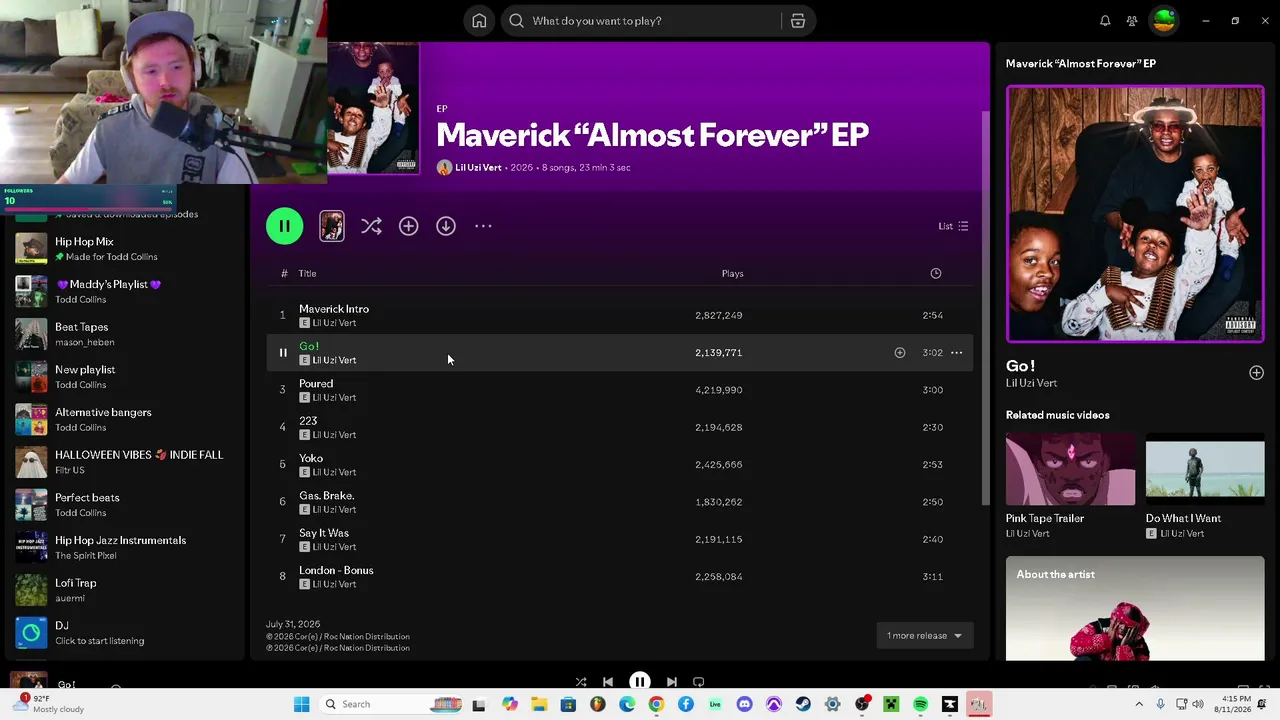Open the taskbar clock and date

click(x=1236, y=704)
